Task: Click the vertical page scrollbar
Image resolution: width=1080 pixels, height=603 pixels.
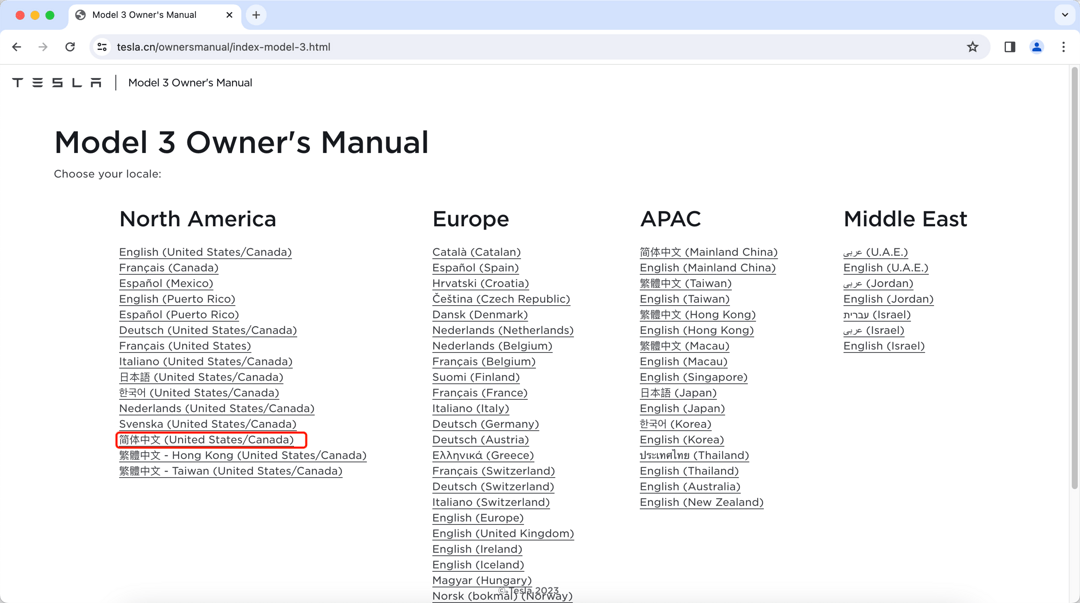Action: (x=1074, y=278)
